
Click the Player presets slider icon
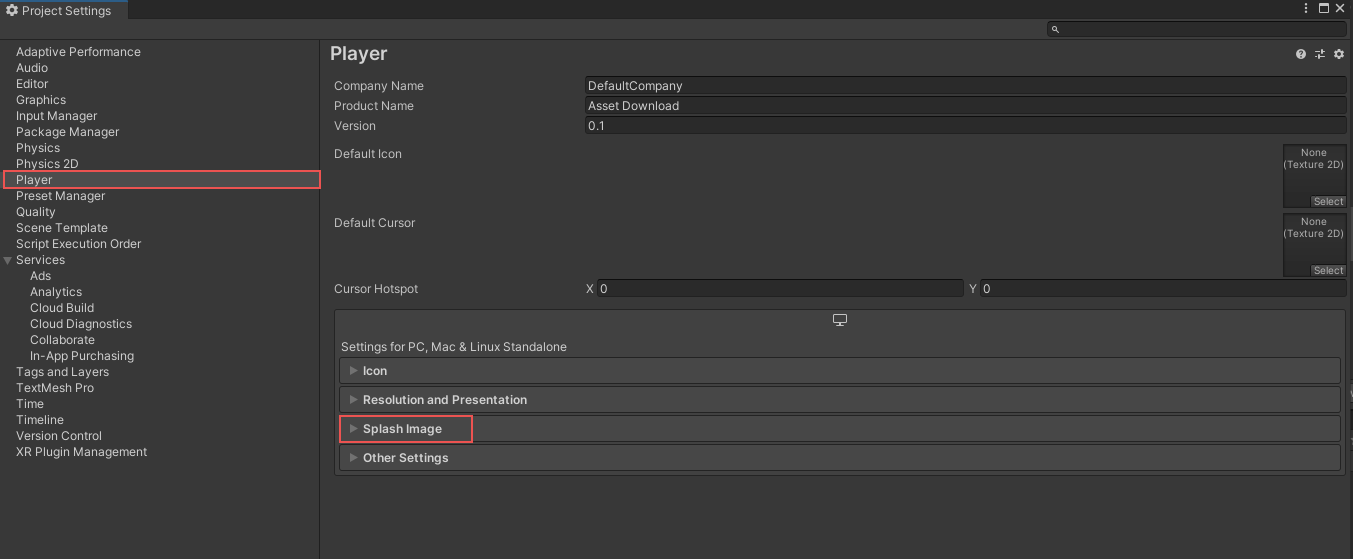point(1320,54)
